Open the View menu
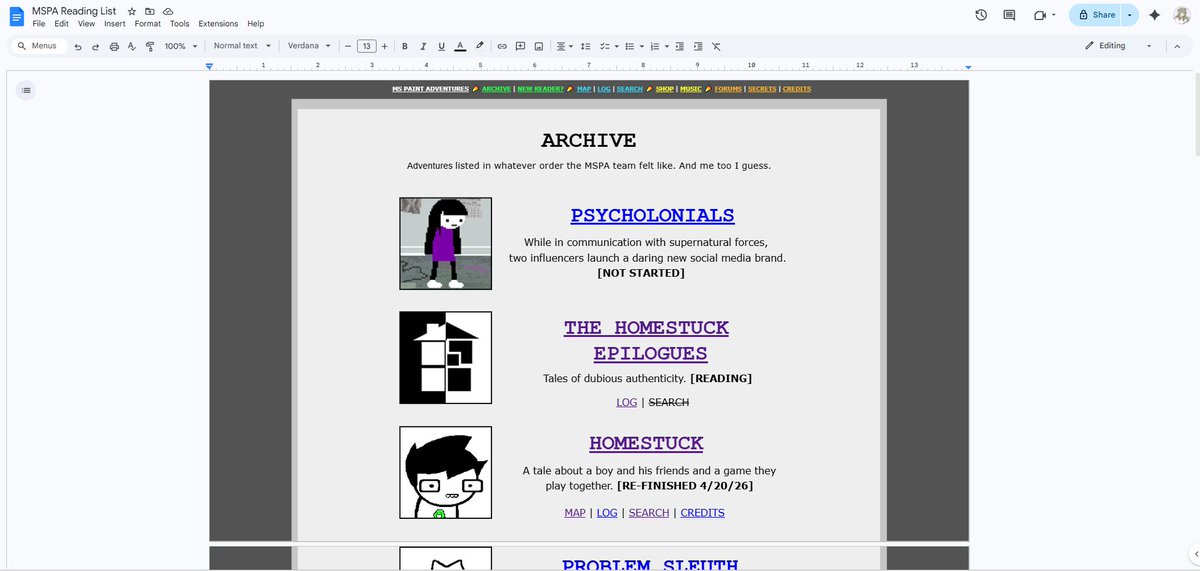 (87, 23)
